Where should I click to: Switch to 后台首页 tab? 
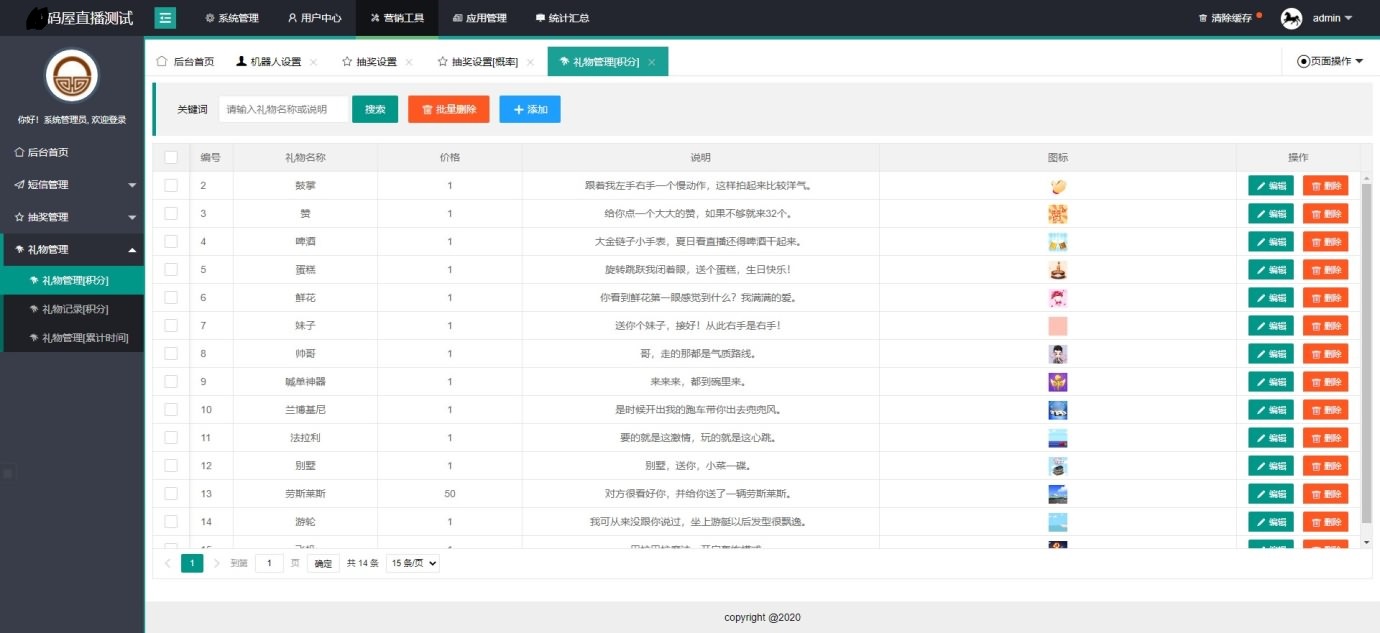point(185,62)
